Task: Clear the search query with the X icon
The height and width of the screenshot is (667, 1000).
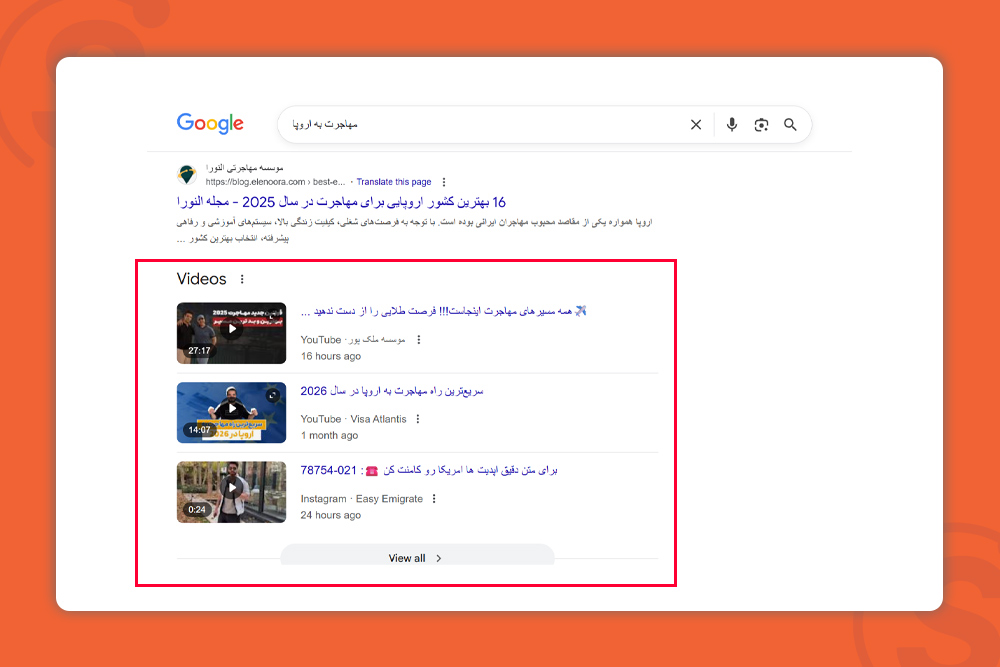Action: click(696, 124)
